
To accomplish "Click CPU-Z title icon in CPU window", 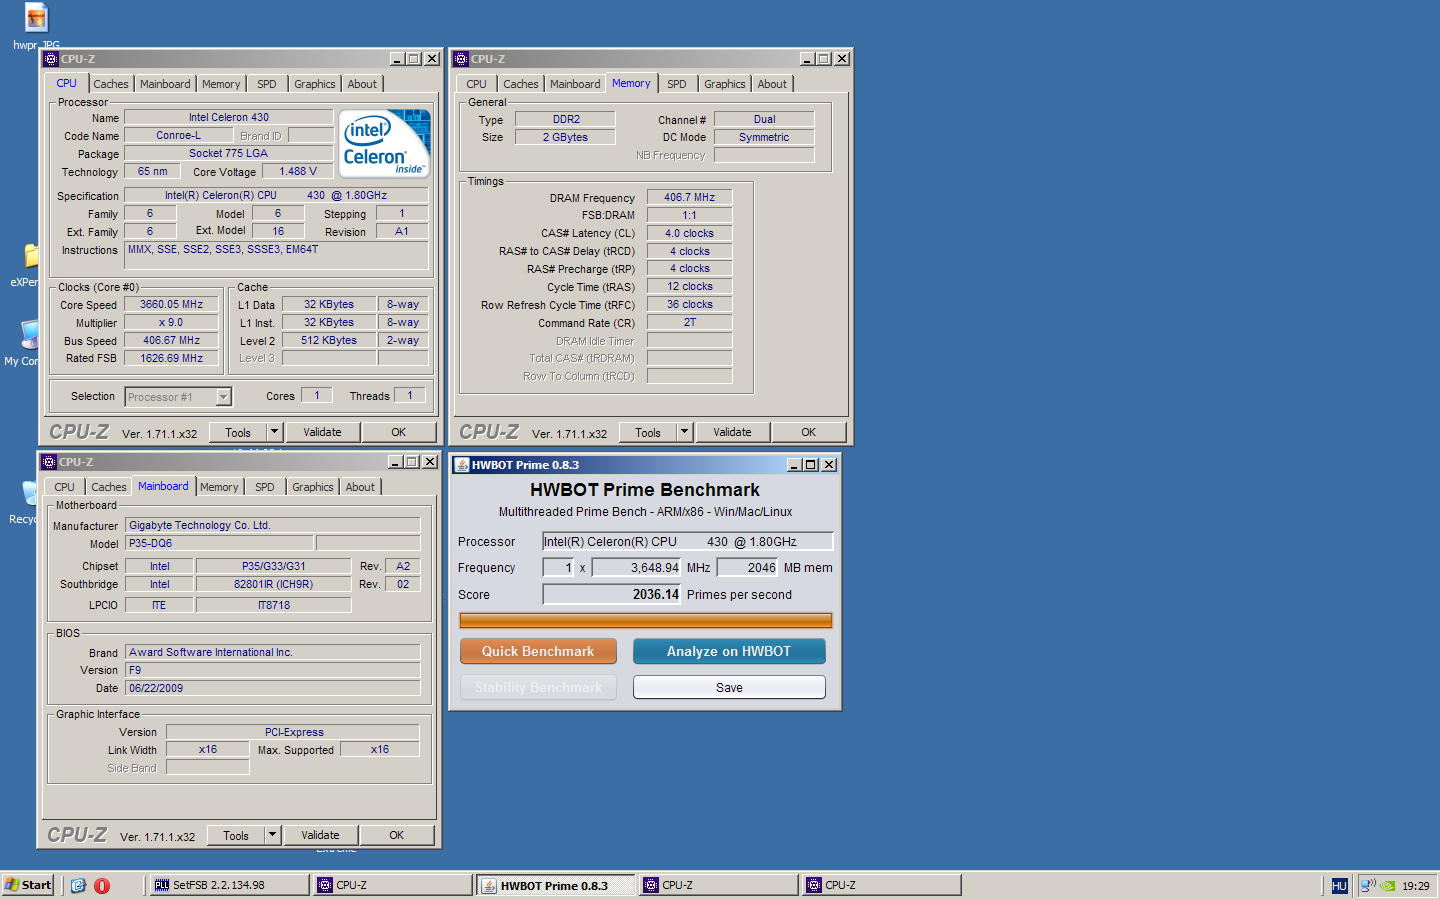I will 51,59.
